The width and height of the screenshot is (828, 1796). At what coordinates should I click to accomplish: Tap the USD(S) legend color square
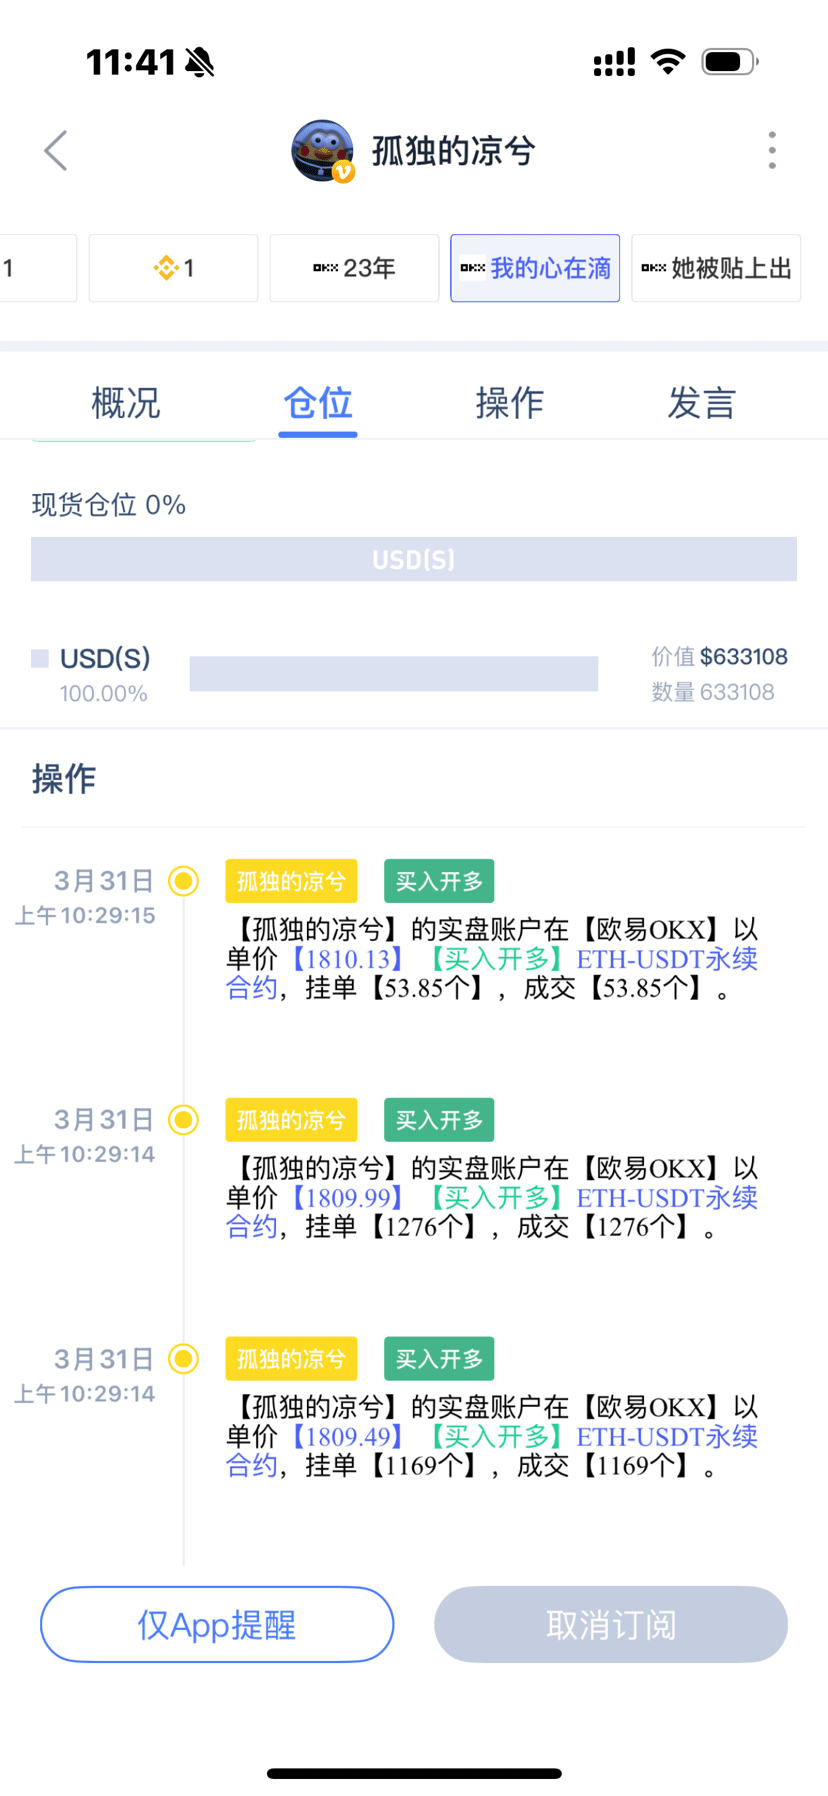tap(40, 658)
